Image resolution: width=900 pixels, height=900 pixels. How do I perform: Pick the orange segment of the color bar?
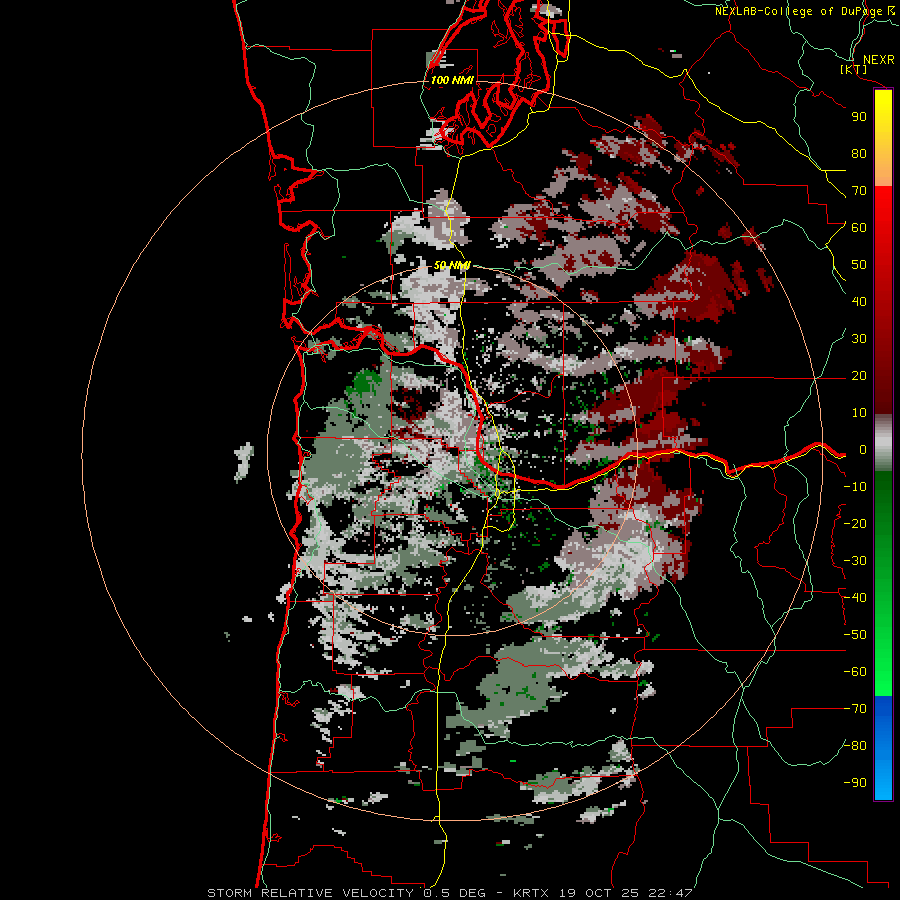883,172
